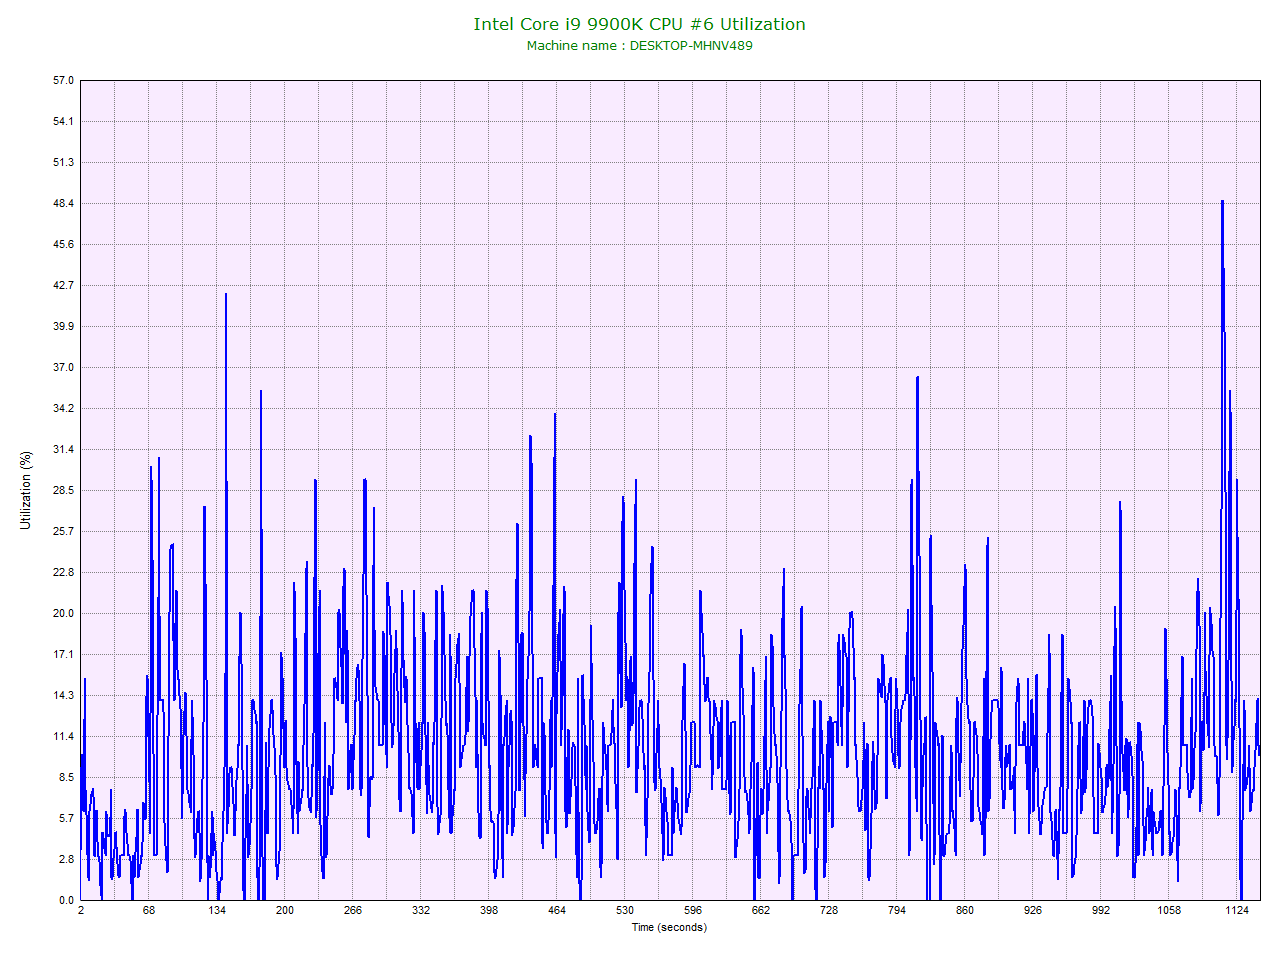Click the 662 seconds tick label
The height and width of the screenshot is (960, 1280).
[761, 910]
